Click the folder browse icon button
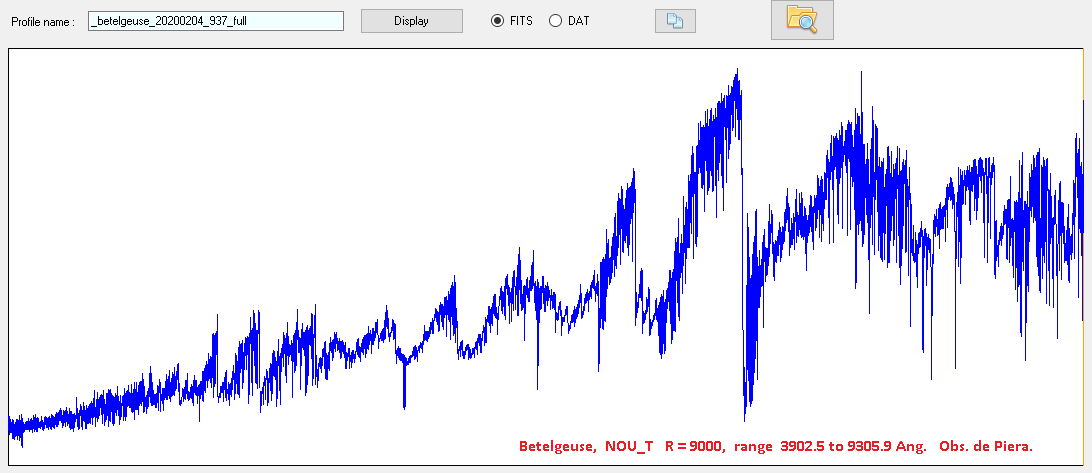Viewport: 1092px width, 473px height. [801, 20]
